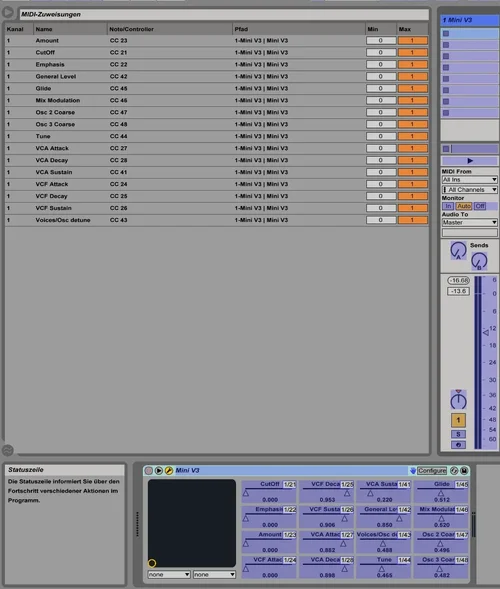500x589 pixels.
Task: Arm the Mini V3 track for recording
Action: [x=458, y=445]
